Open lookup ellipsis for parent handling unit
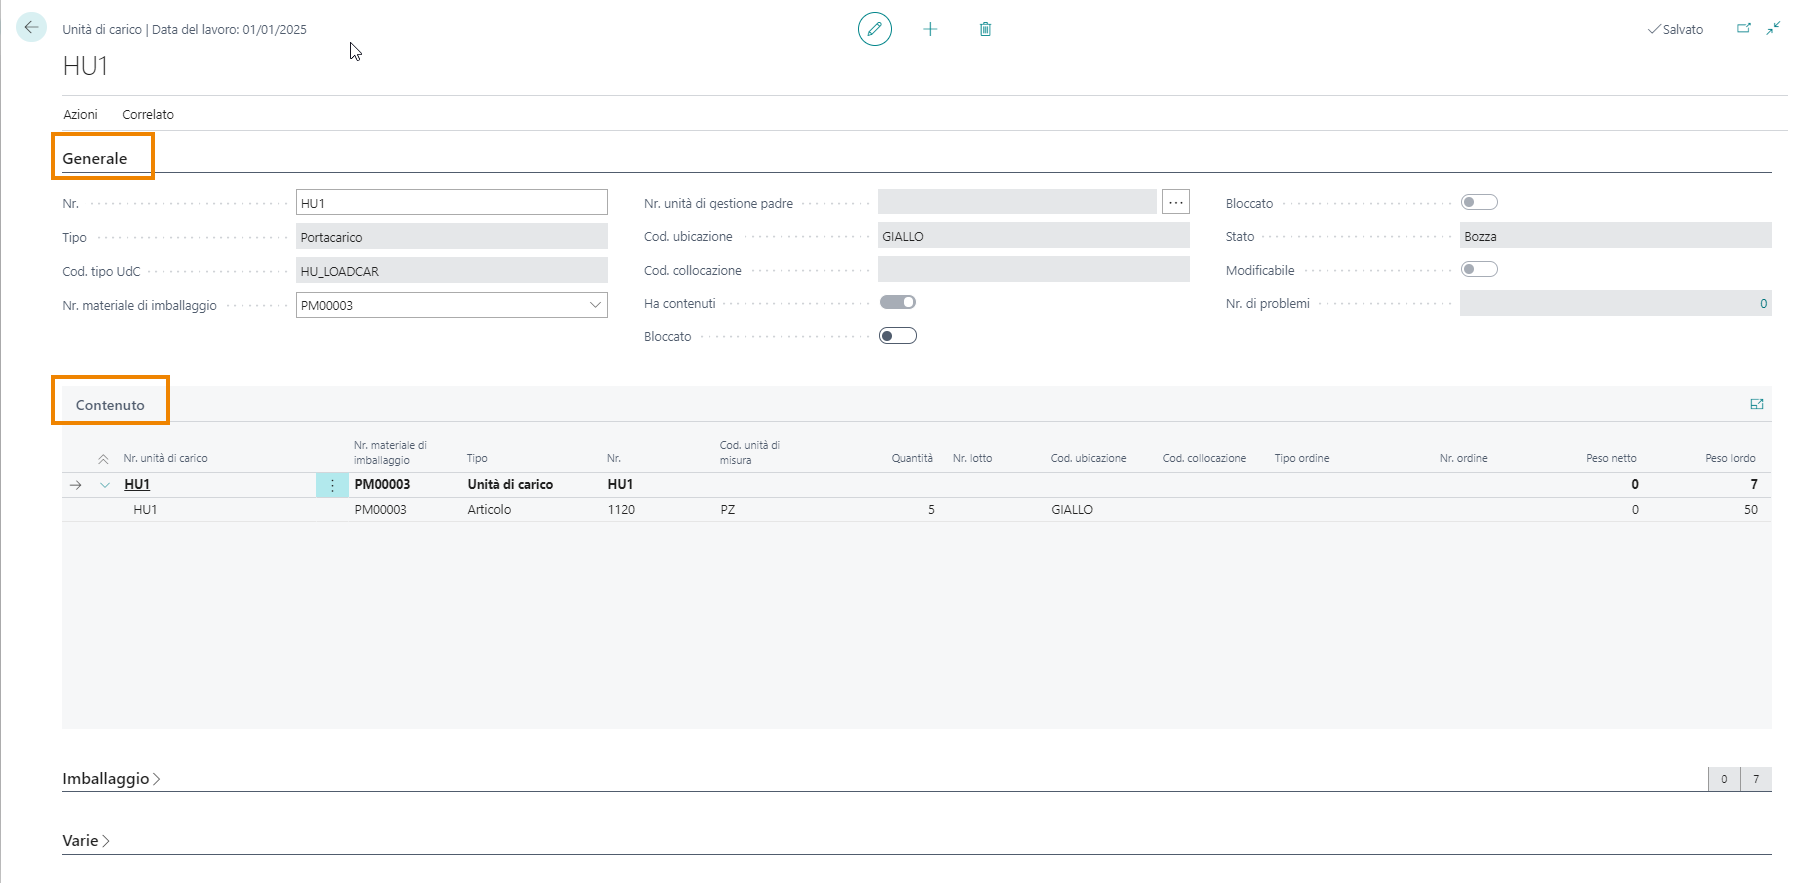1815x883 pixels. tap(1176, 203)
